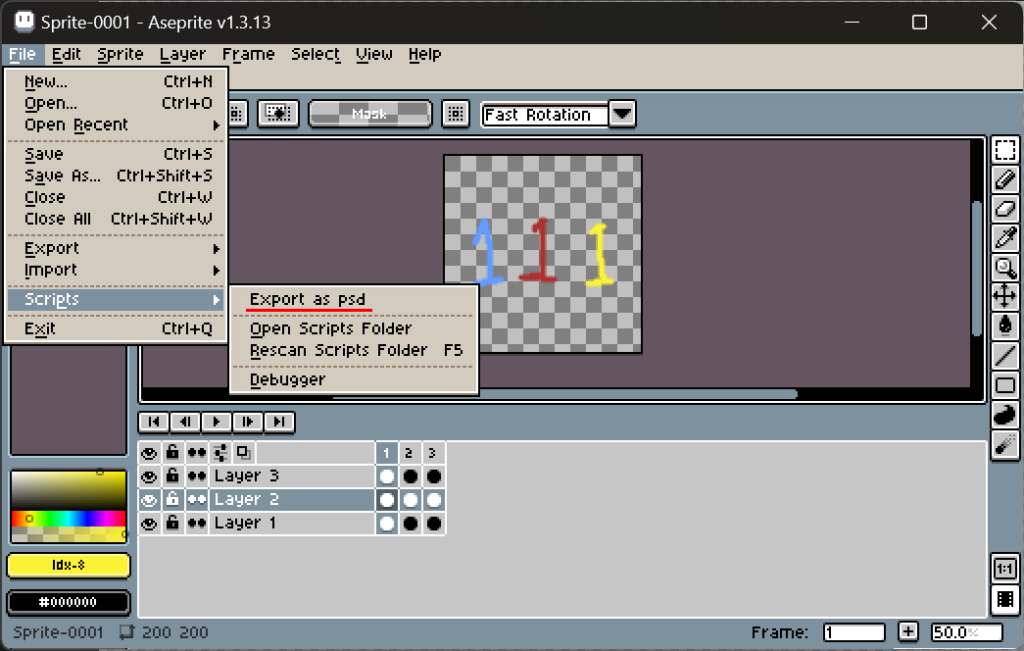
Task: Select the Rectangular Marquee tool
Action: tap(1005, 150)
